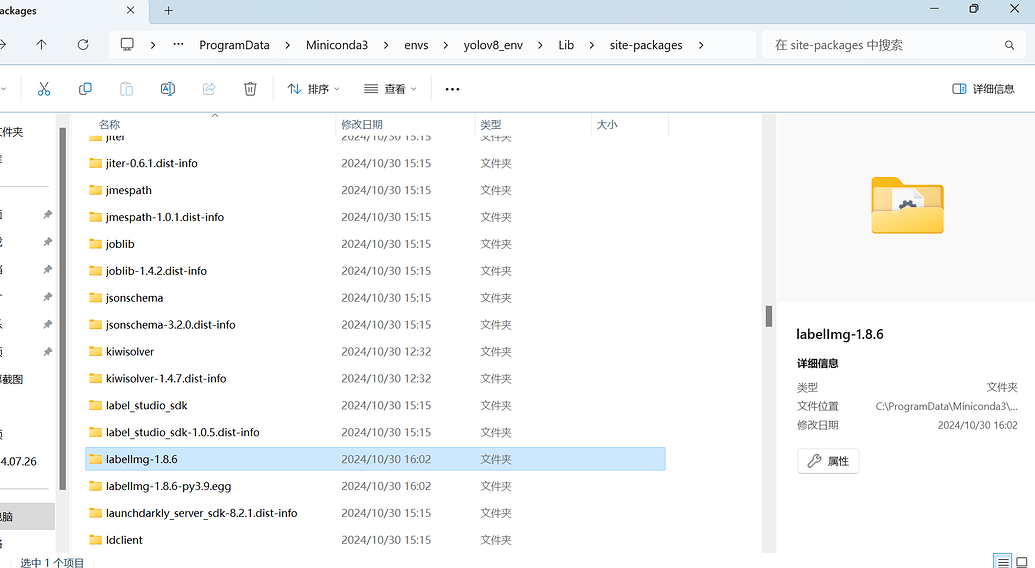Toggle the Details pane (详细信息) button
Image resolution: width=1035 pixels, height=568 pixels.
click(984, 89)
